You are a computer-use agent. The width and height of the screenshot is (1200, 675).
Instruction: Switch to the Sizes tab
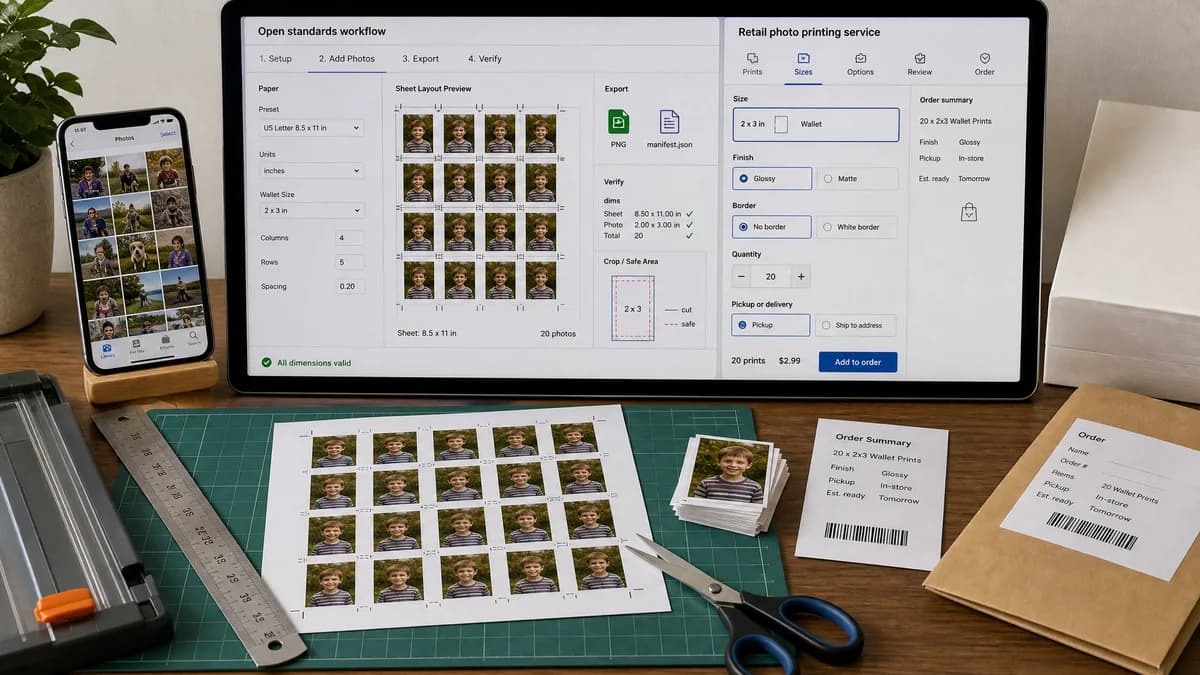point(803,64)
